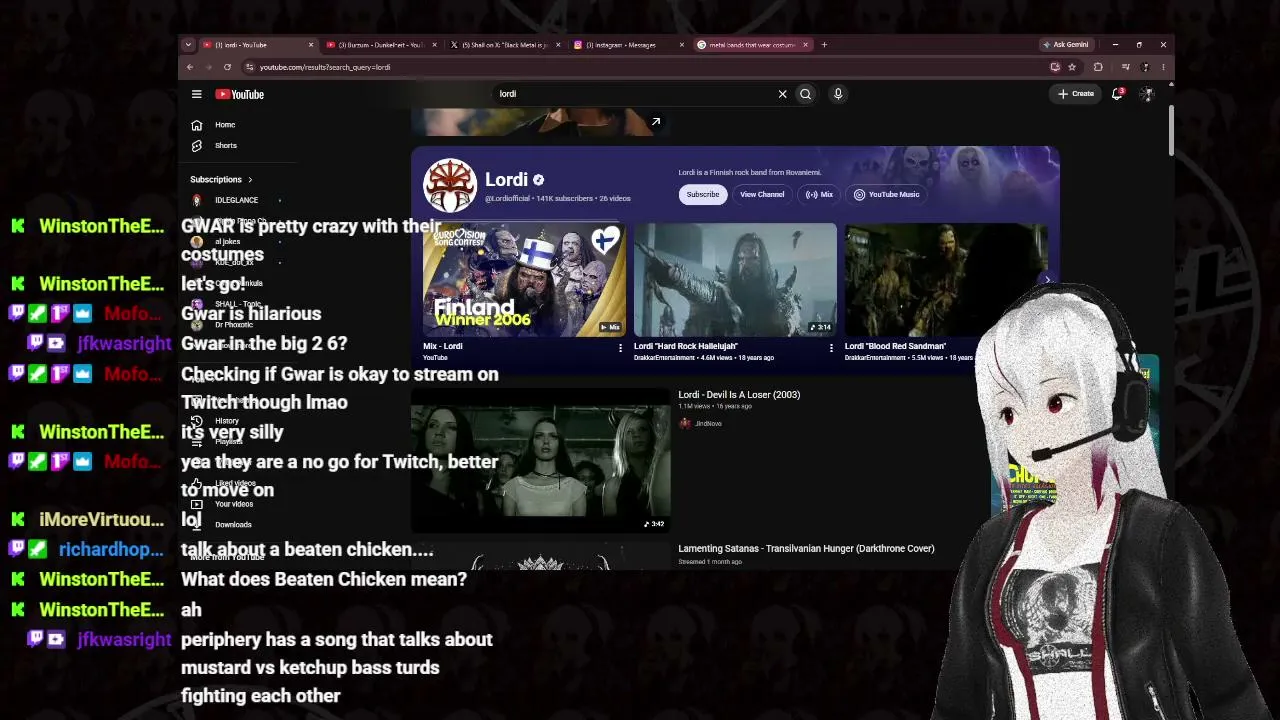This screenshot has width=1280, height=720.
Task: Bookmark this page with the star
Action: (1072, 67)
